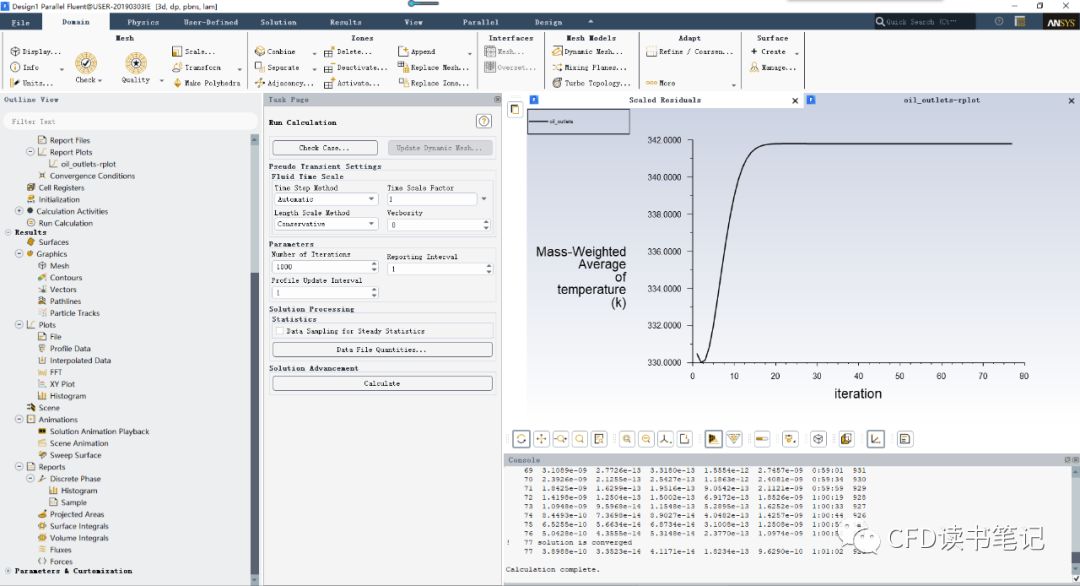Open the Scale mesh tool
Image resolution: width=1080 pixels, height=586 pixels.
[194, 52]
